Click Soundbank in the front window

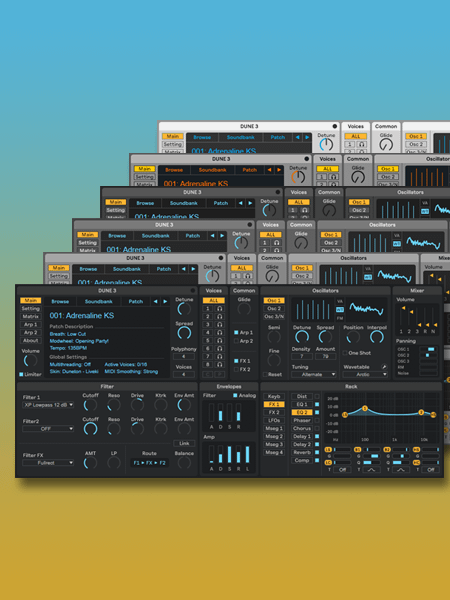(x=99, y=302)
